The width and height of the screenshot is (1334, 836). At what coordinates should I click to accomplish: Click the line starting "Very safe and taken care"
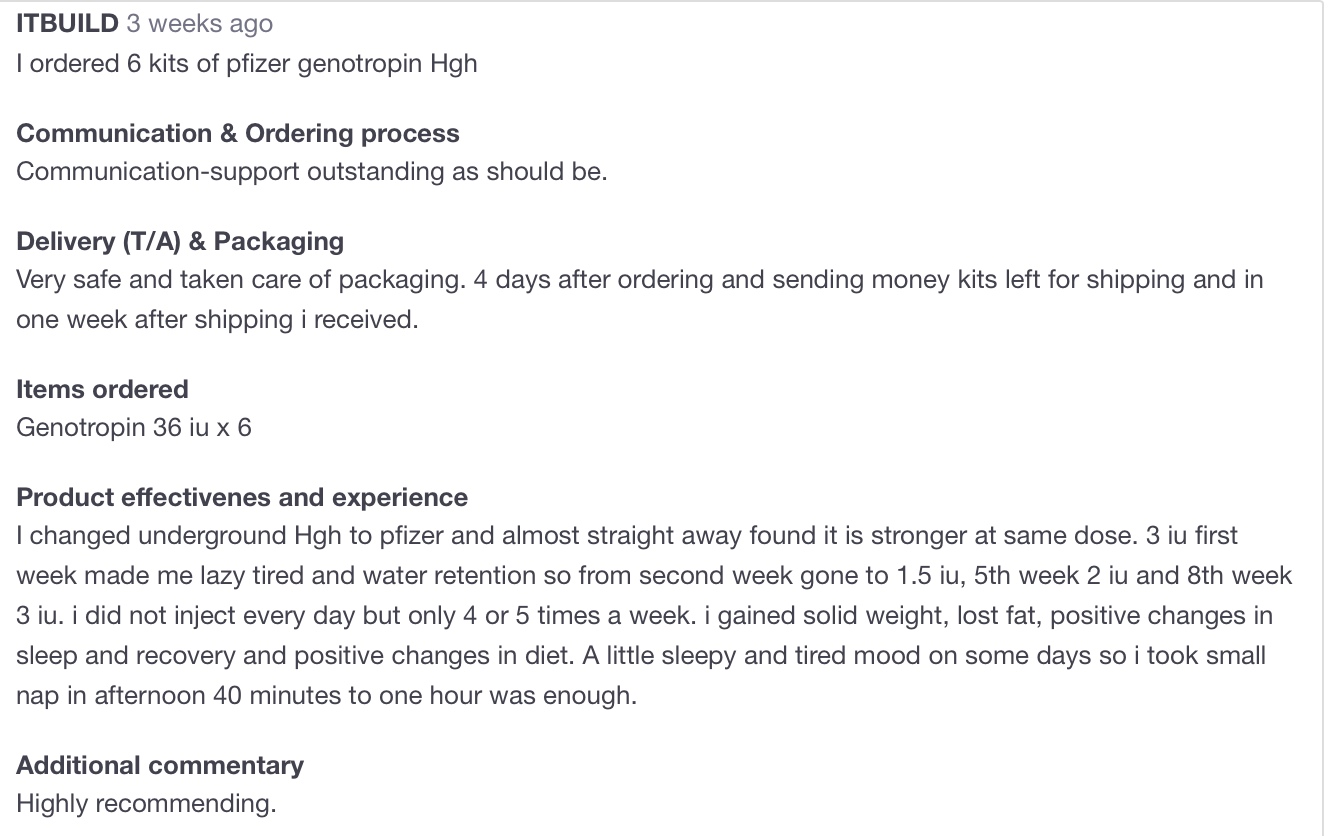[x=639, y=279]
